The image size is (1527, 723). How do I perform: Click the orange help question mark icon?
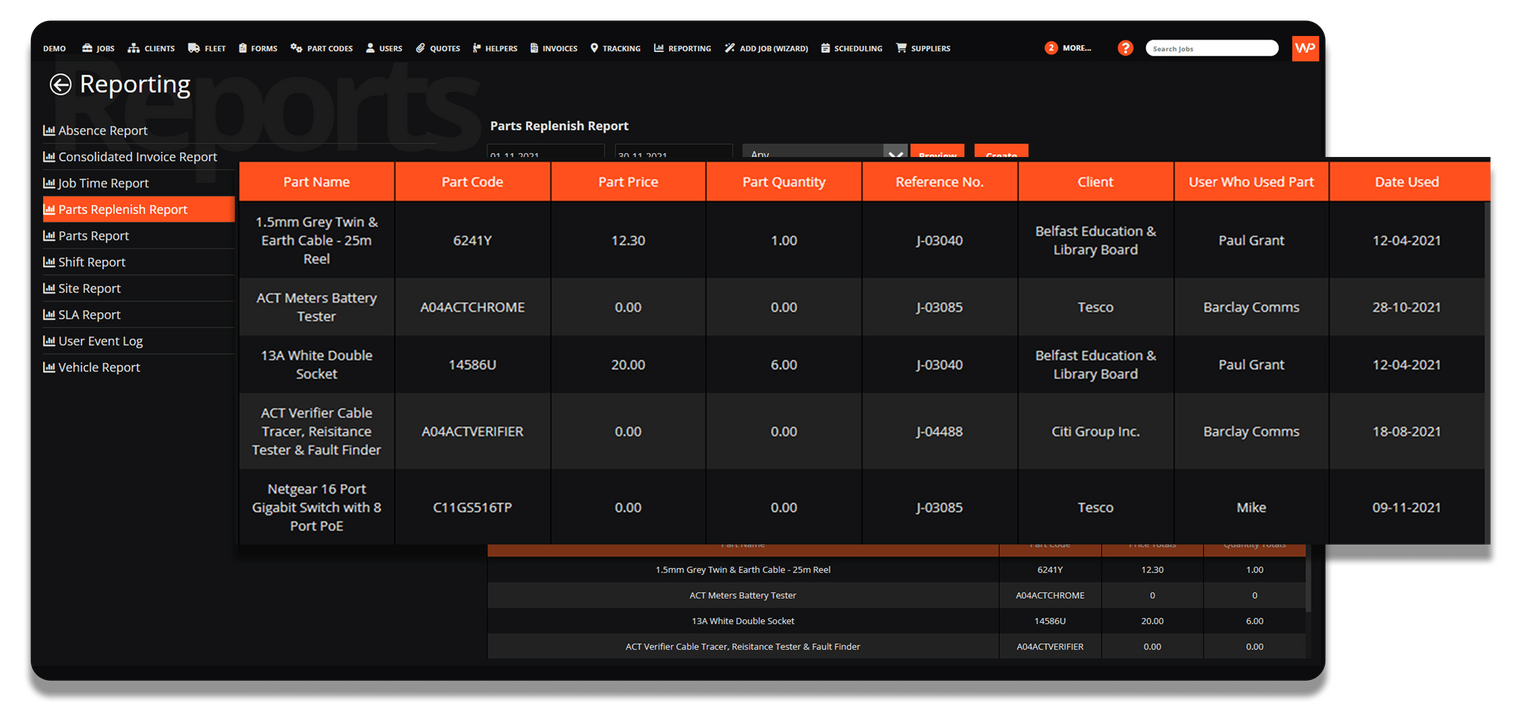(1125, 48)
